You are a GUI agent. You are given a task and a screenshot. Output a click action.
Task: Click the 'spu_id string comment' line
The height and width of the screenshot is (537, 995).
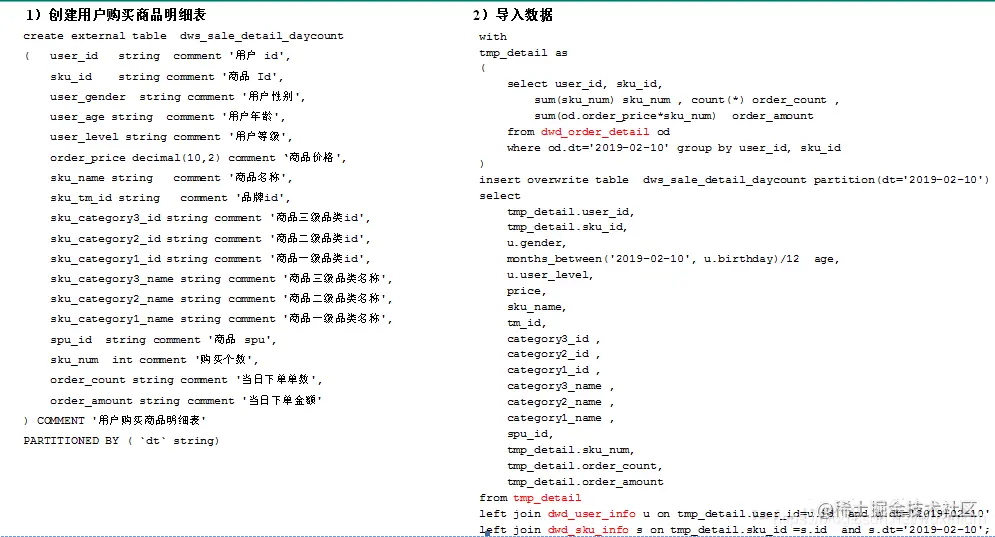click(163, 340)
